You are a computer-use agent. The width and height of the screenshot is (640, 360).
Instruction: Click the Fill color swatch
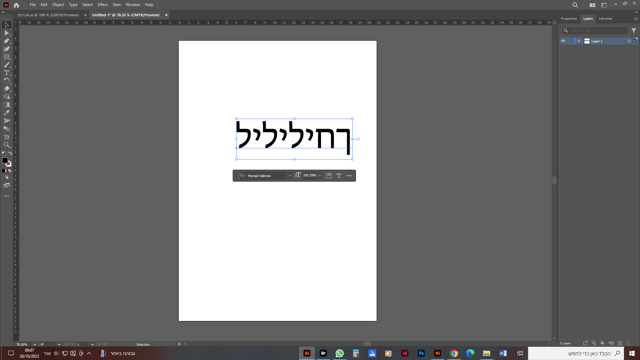[x=5, y=161]
